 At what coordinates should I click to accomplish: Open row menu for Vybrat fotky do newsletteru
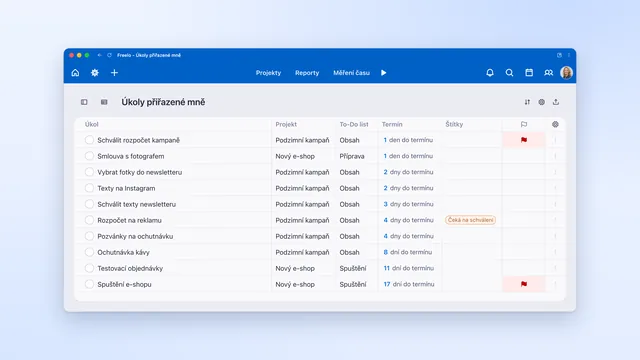point(555,172)
